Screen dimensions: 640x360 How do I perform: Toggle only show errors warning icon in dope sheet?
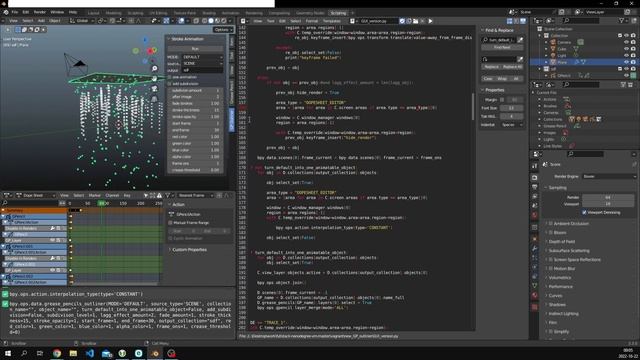[159, 196]
